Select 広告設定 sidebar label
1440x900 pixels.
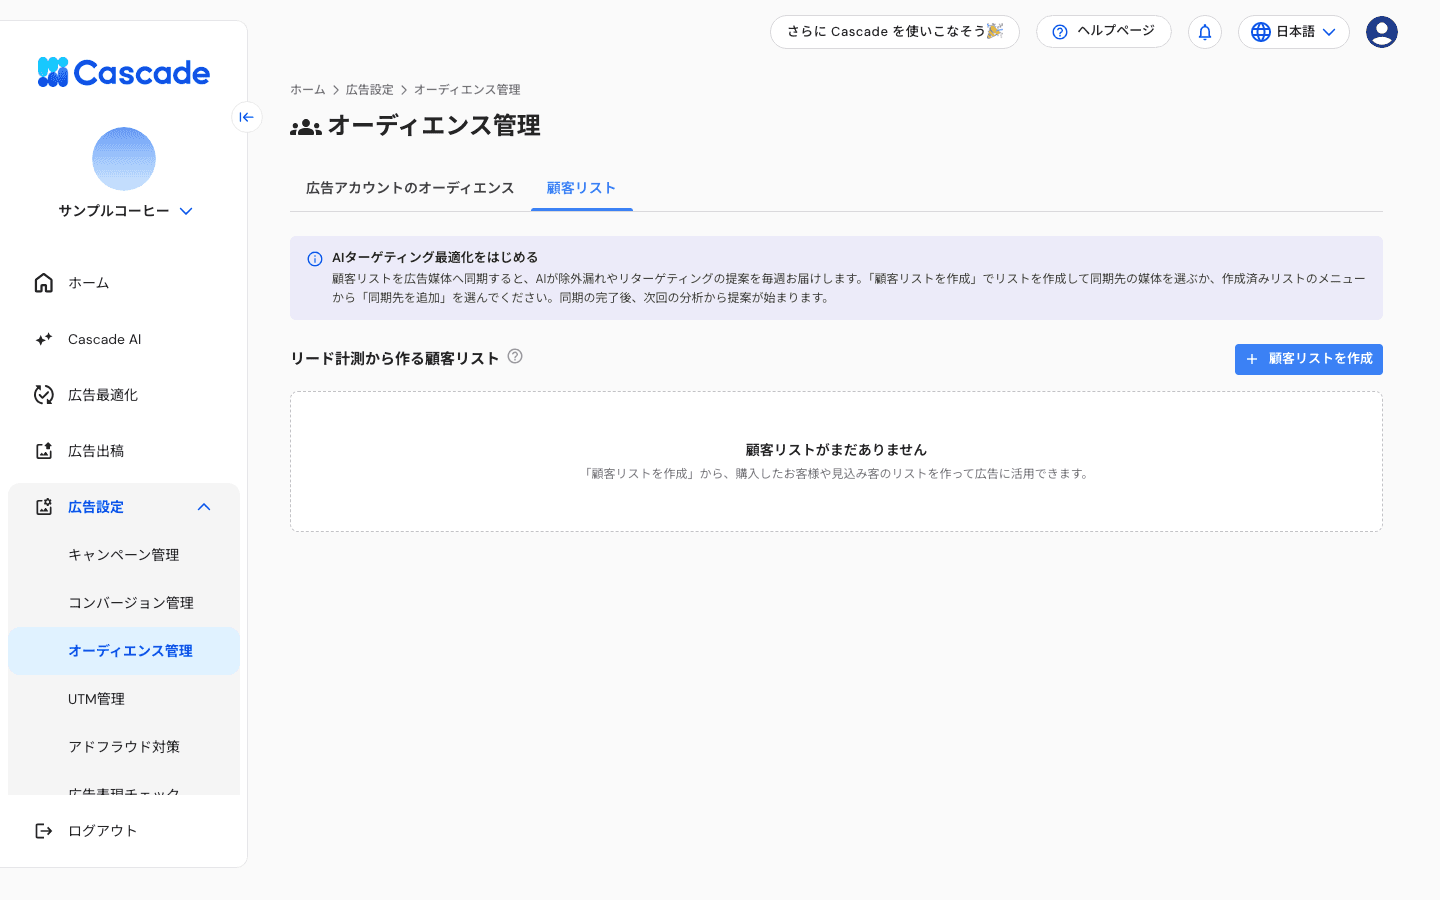96,507
